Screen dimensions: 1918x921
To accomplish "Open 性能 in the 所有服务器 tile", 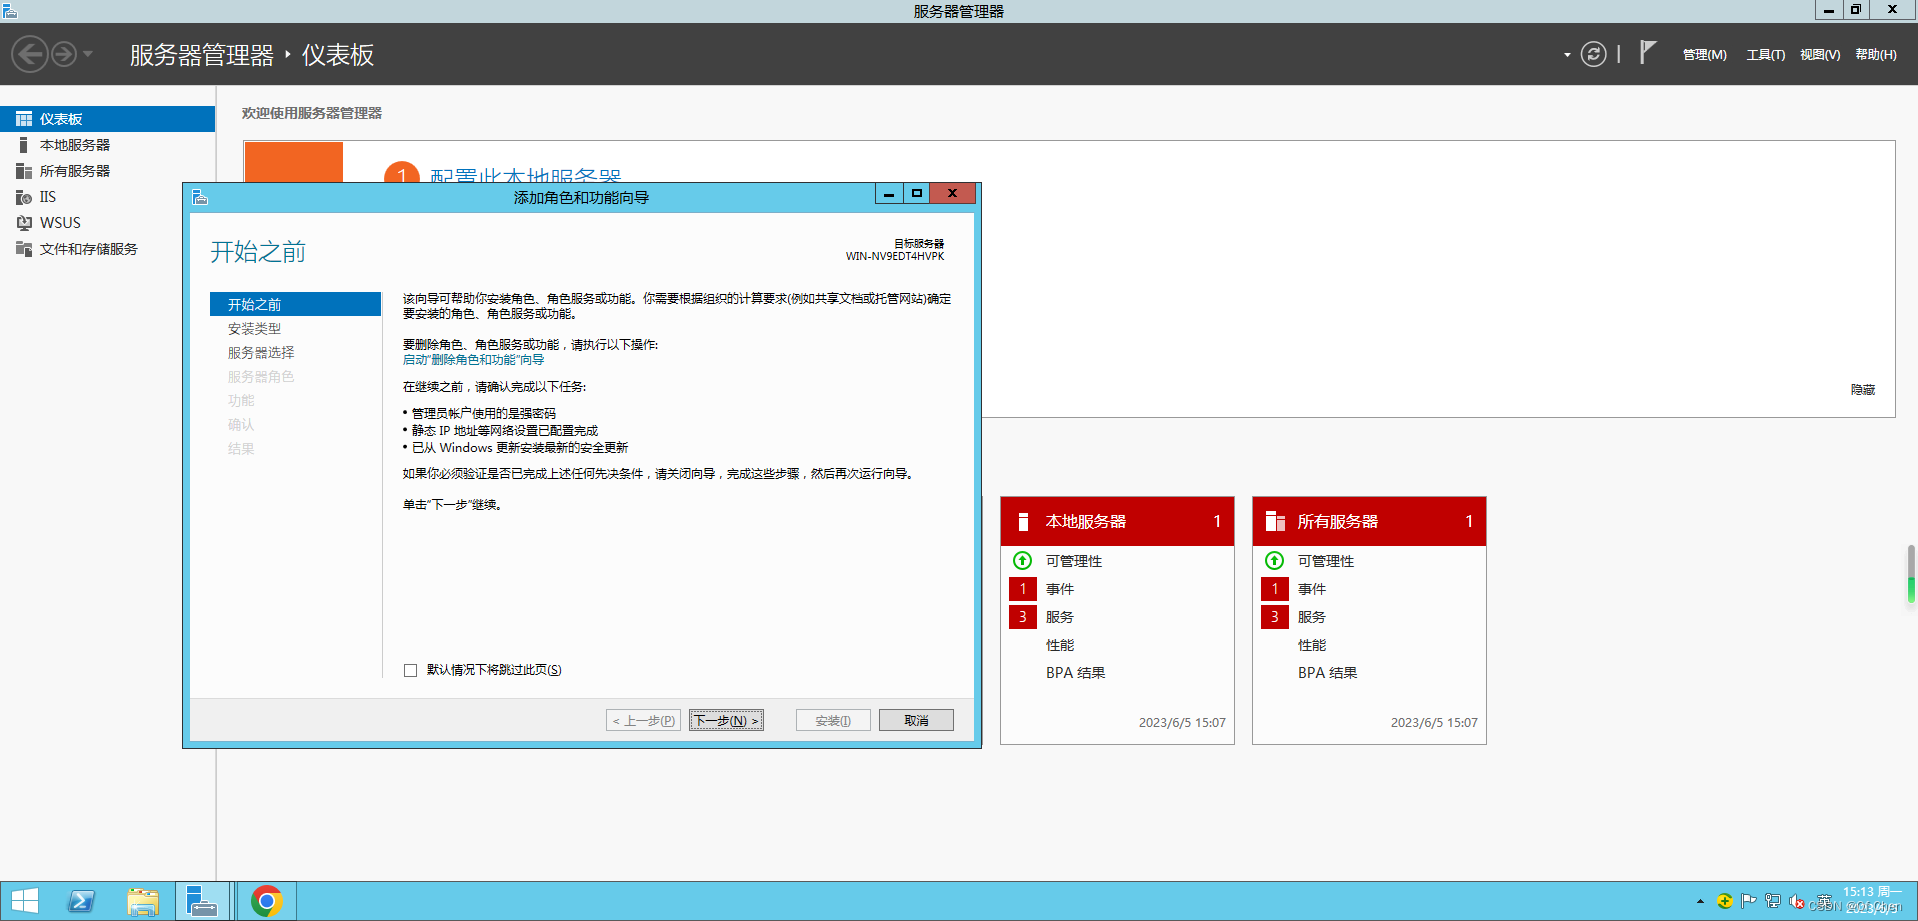I will click(1312, 645).
